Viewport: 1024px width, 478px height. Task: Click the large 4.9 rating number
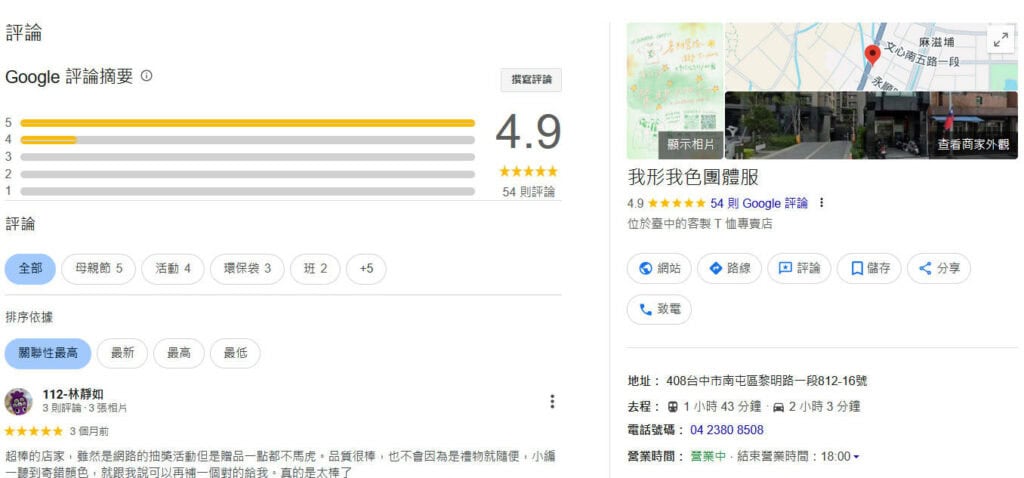coord(528,133)
